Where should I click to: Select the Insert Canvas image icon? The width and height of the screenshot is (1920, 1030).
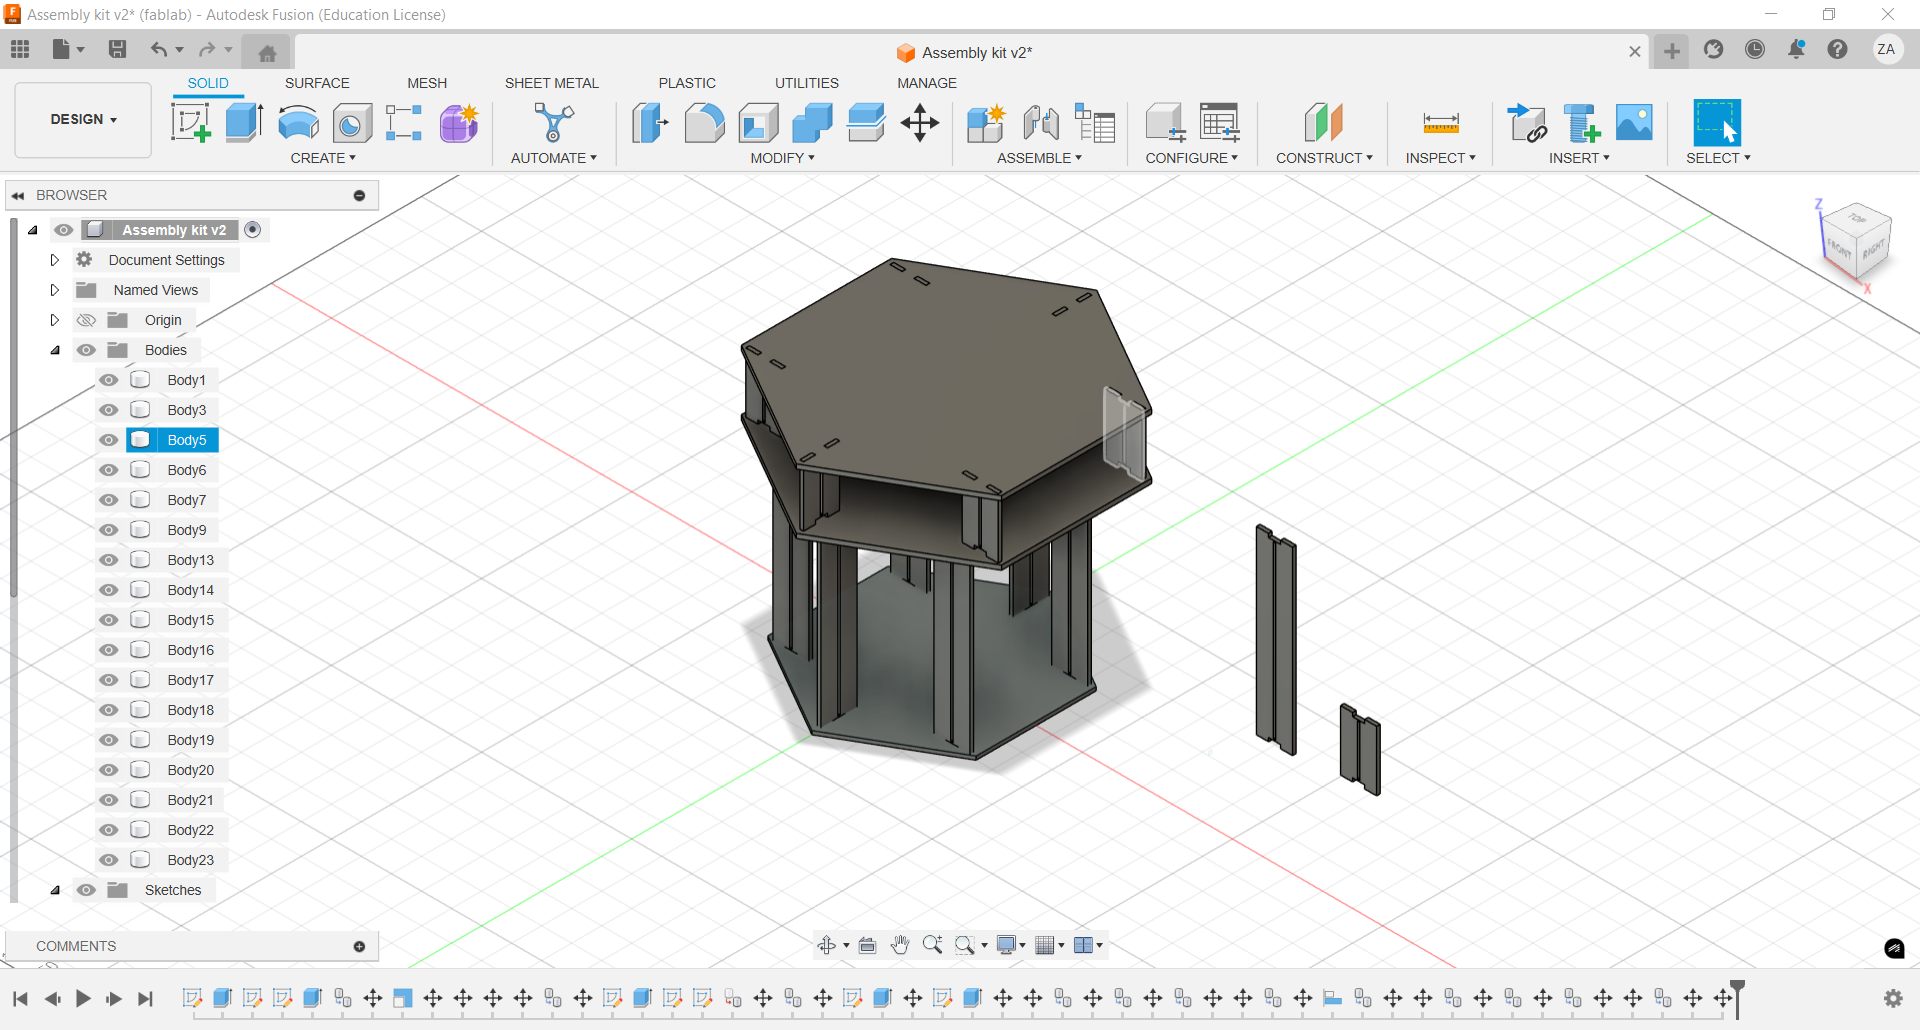1634,123
